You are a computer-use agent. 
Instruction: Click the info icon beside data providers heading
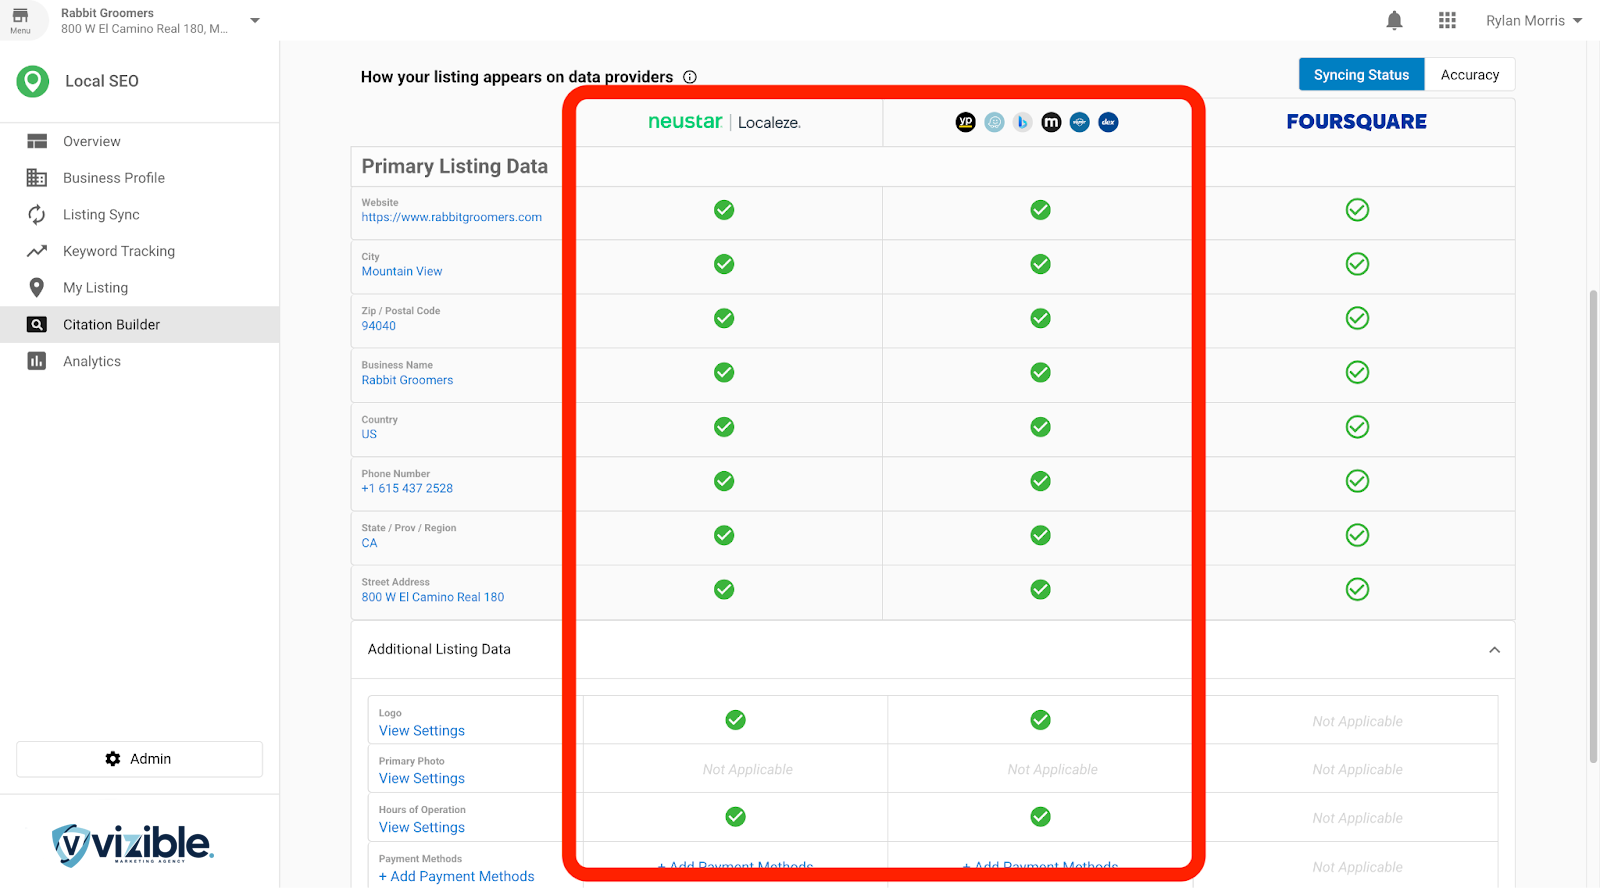tap(690, 77)
